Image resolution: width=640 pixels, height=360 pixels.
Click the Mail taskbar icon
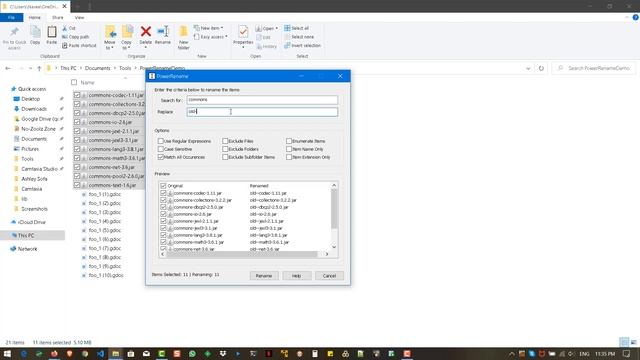point(146,353)
